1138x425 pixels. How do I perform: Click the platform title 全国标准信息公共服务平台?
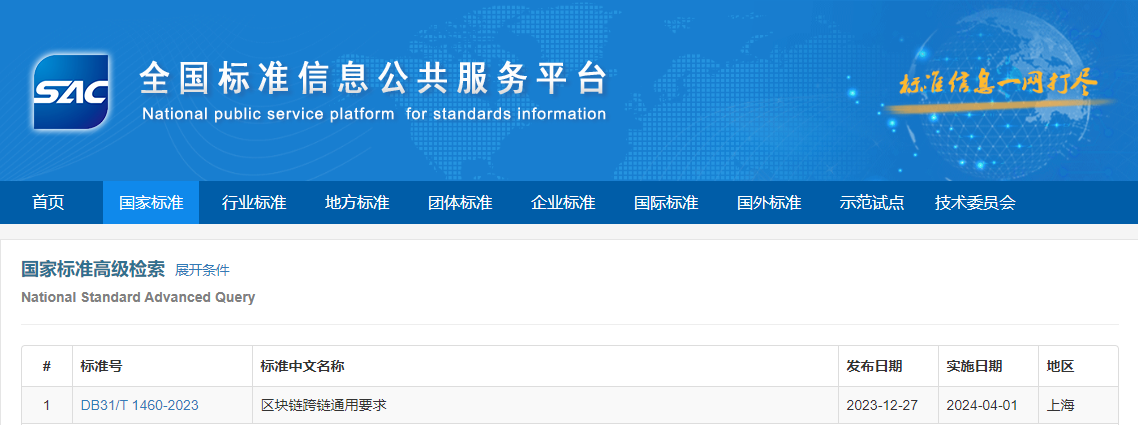click(373, 78)
